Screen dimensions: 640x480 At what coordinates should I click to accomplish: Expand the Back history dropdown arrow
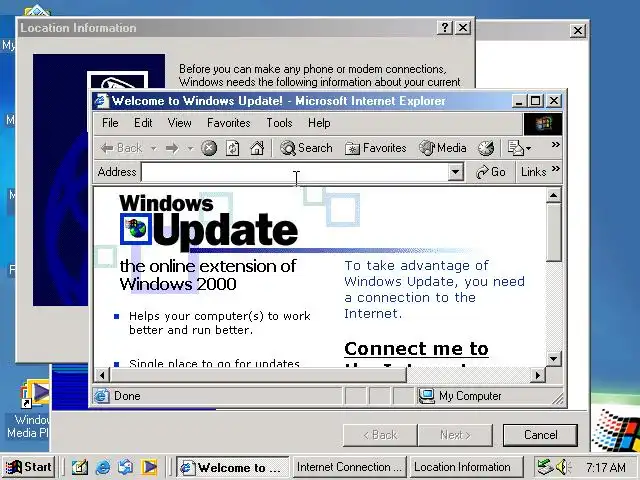coord(153,148)
